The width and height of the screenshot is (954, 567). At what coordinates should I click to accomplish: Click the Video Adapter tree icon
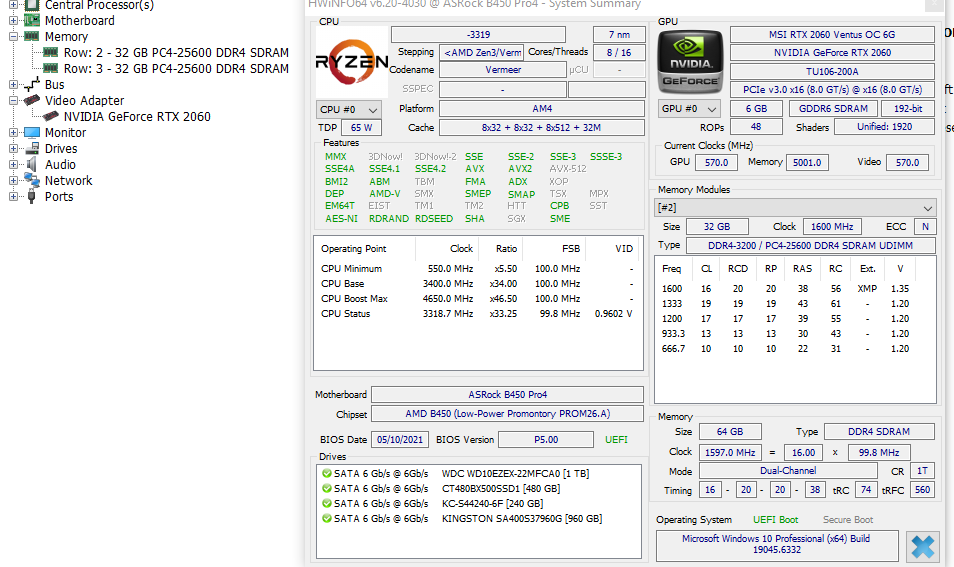pos(32,100)
